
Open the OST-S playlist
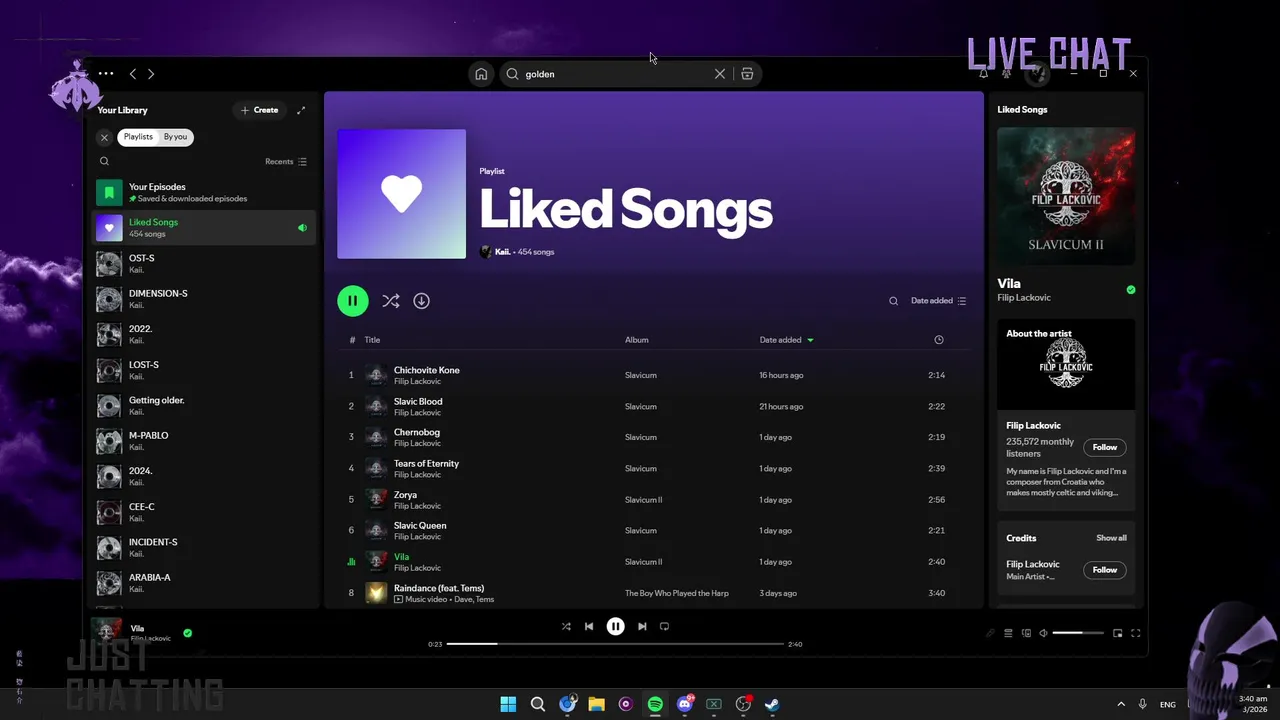(x=204, y=264)
